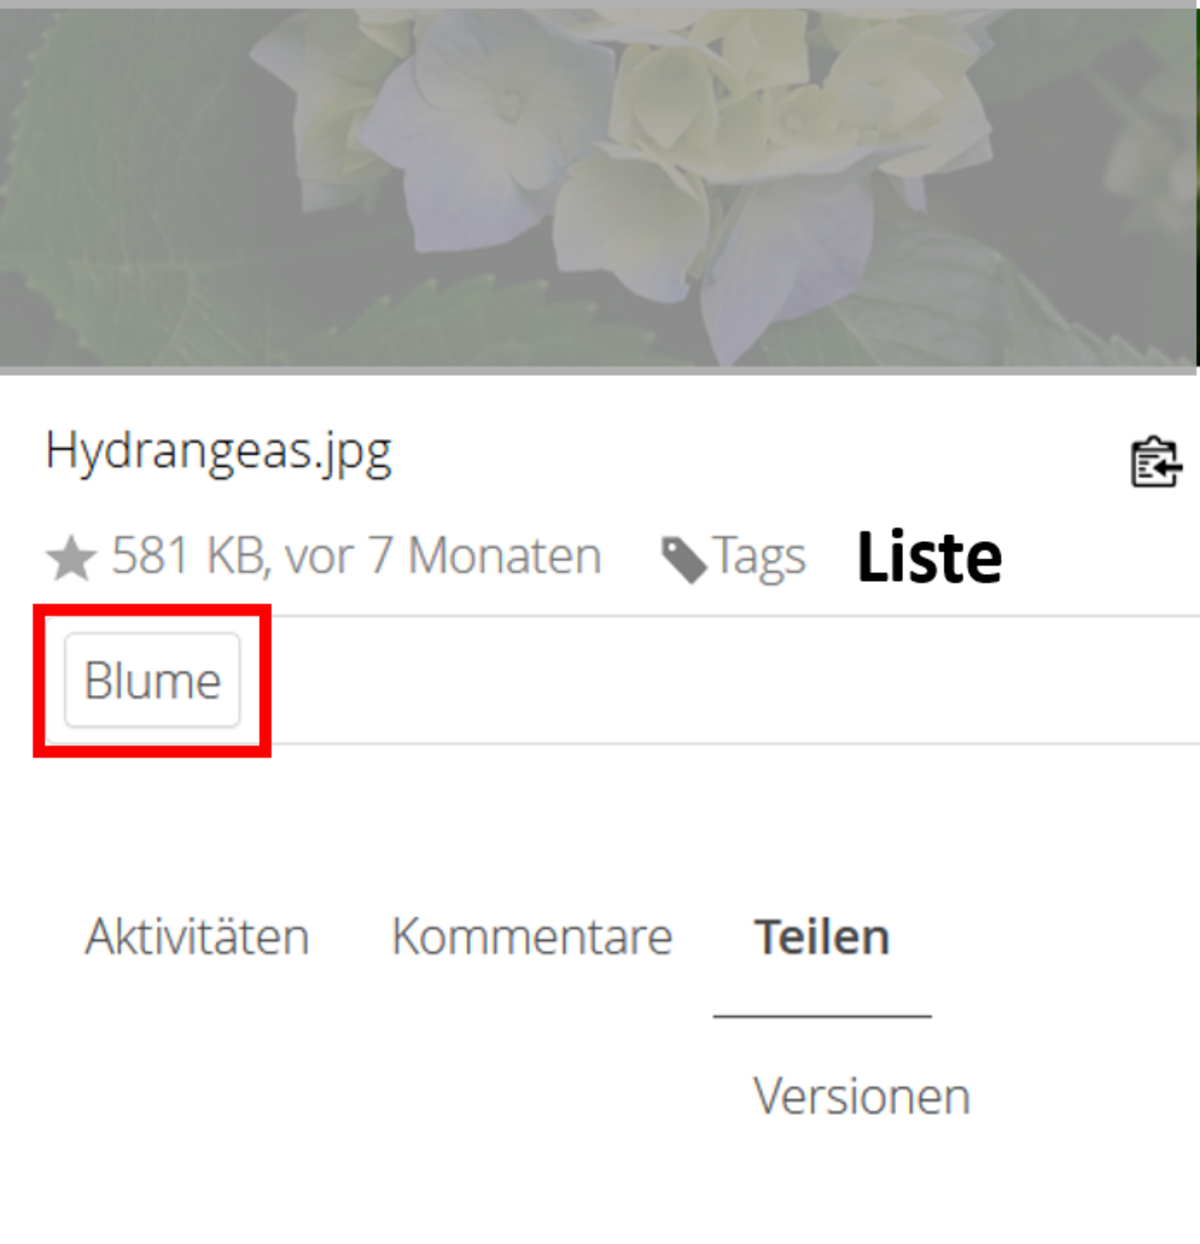Image resolution: width=1200 pixels, height=1244 pixels.
Task: Open the hydrangea preview image
Action: [x=598, y=188]
